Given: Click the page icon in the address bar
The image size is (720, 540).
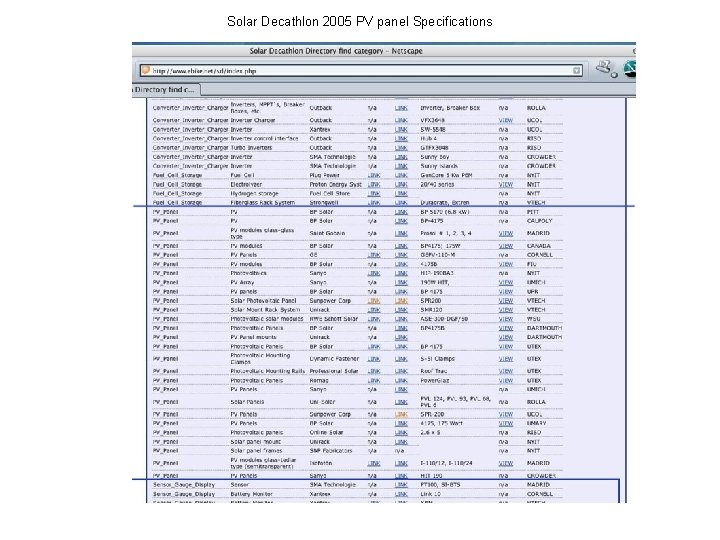Looking at the screenshot, I should pyautogui.click(x=146, y=70).
